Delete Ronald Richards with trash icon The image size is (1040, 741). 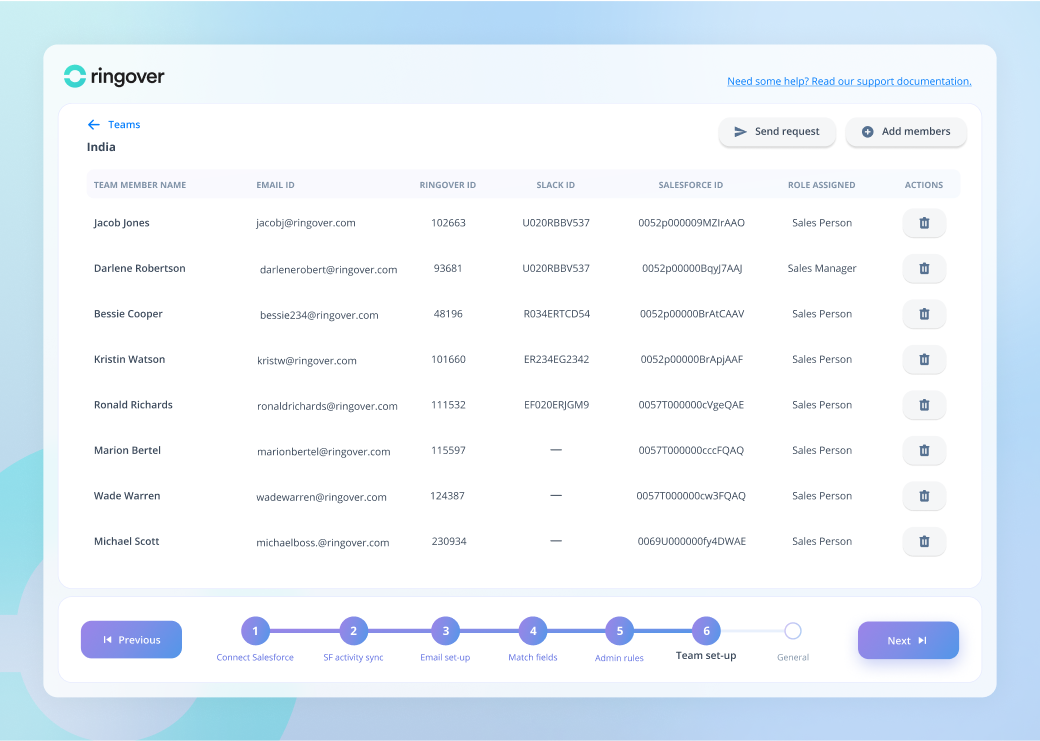(x=924, y=405)
